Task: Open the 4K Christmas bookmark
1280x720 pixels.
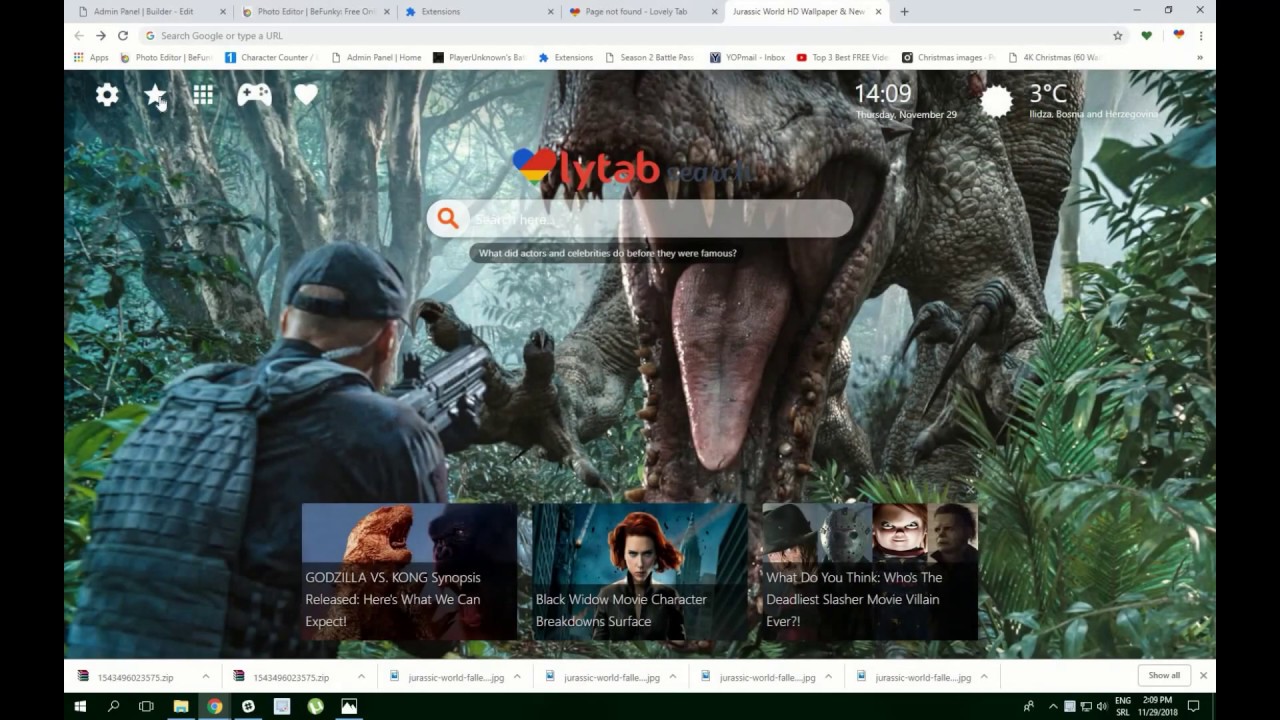Action: pos(1054,57)
